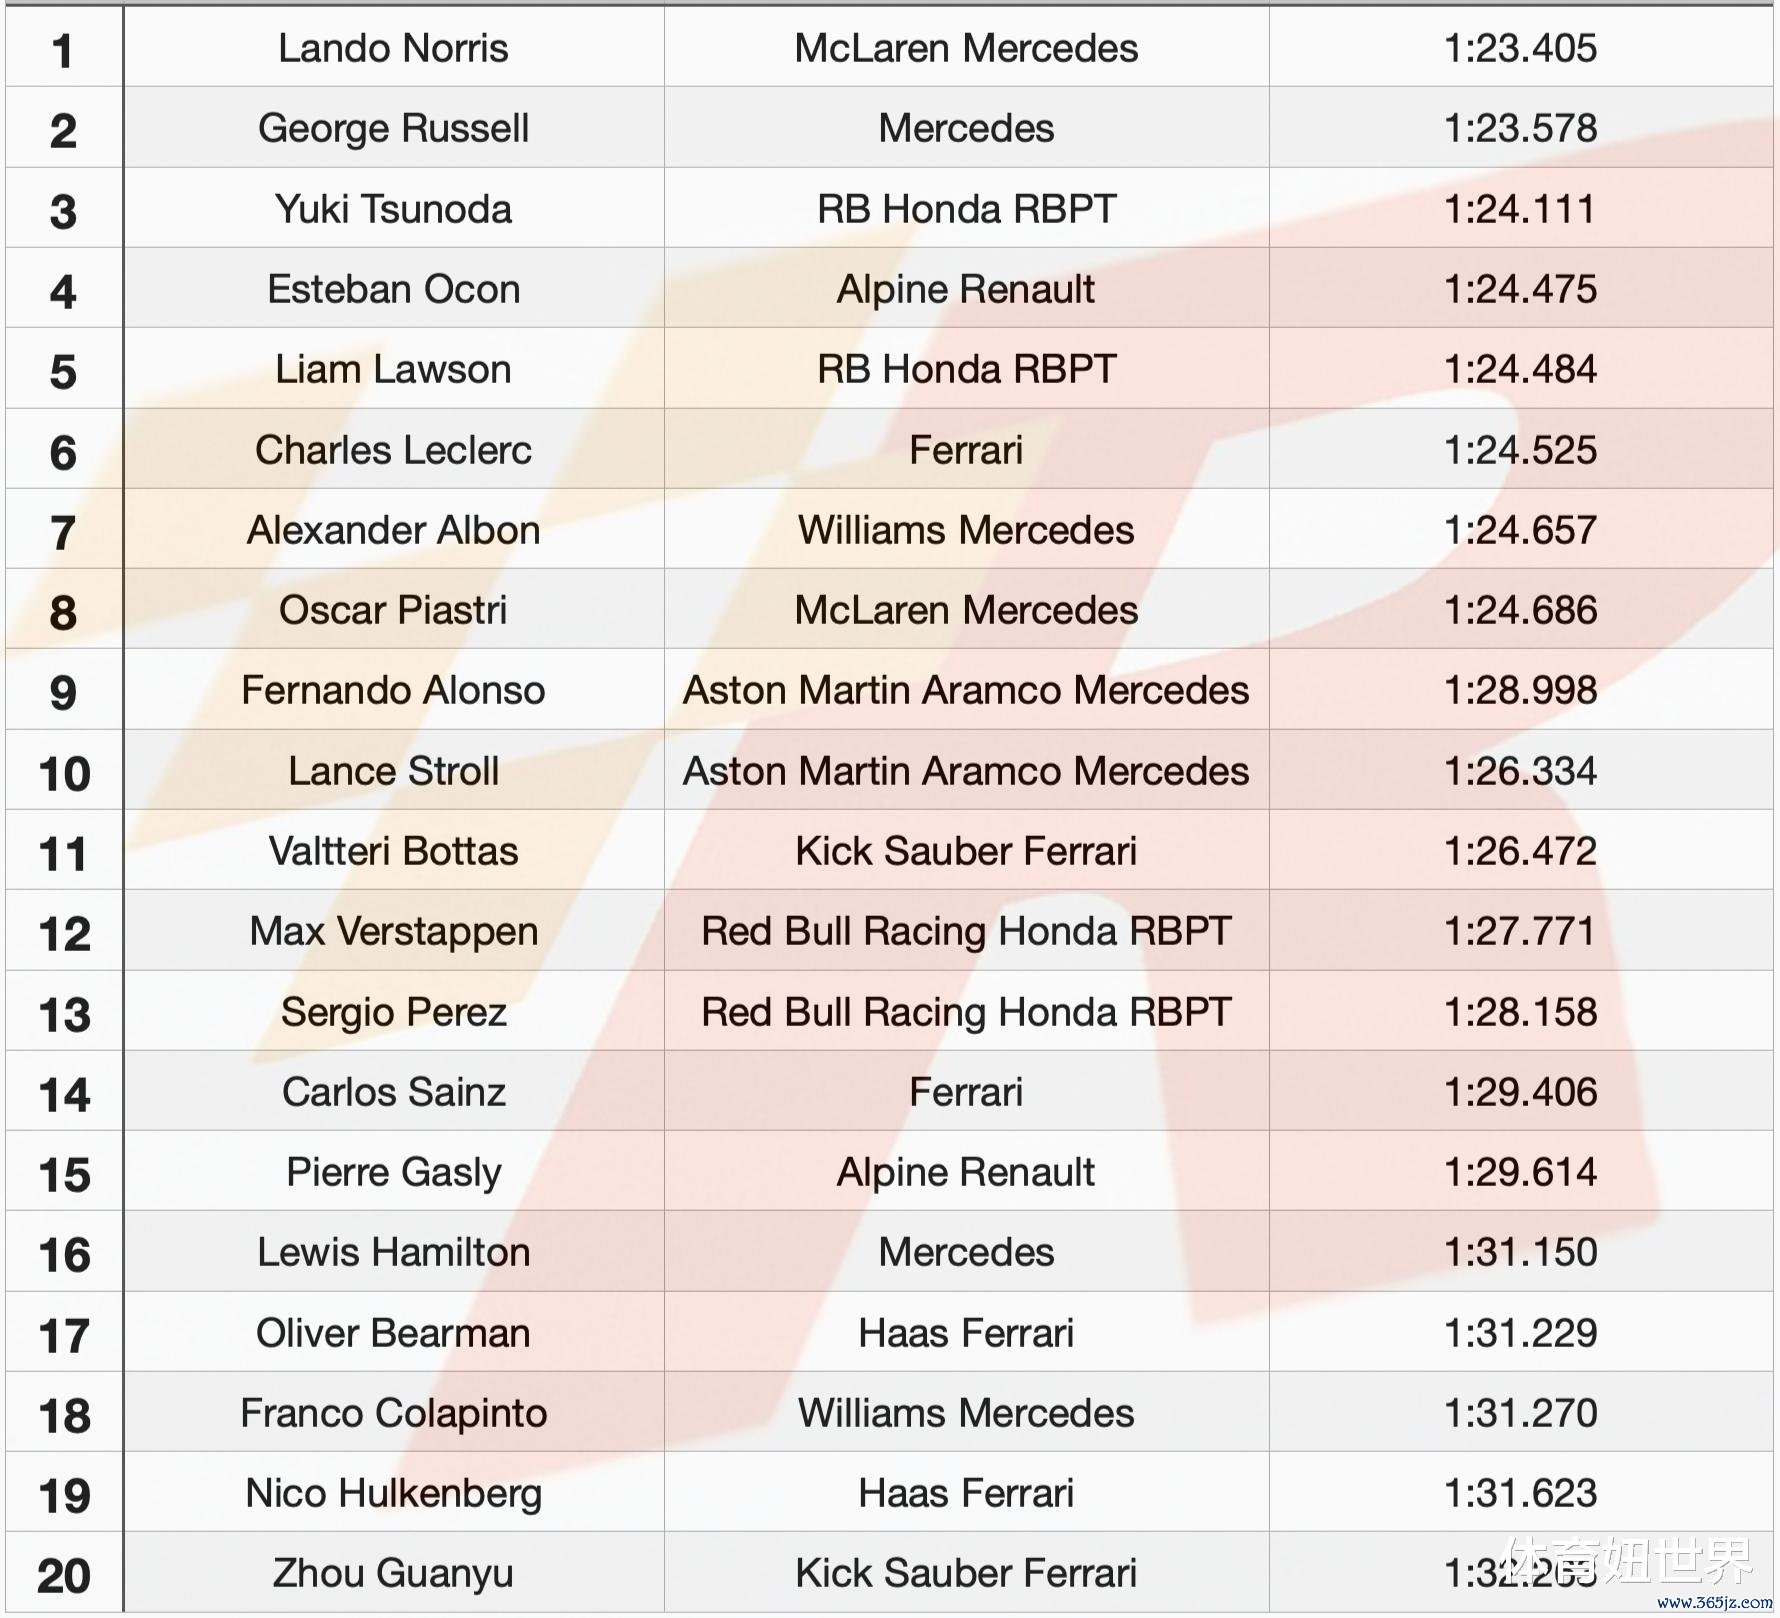Select Fernando Alonso's time 1:28.998

[1520, 690]
